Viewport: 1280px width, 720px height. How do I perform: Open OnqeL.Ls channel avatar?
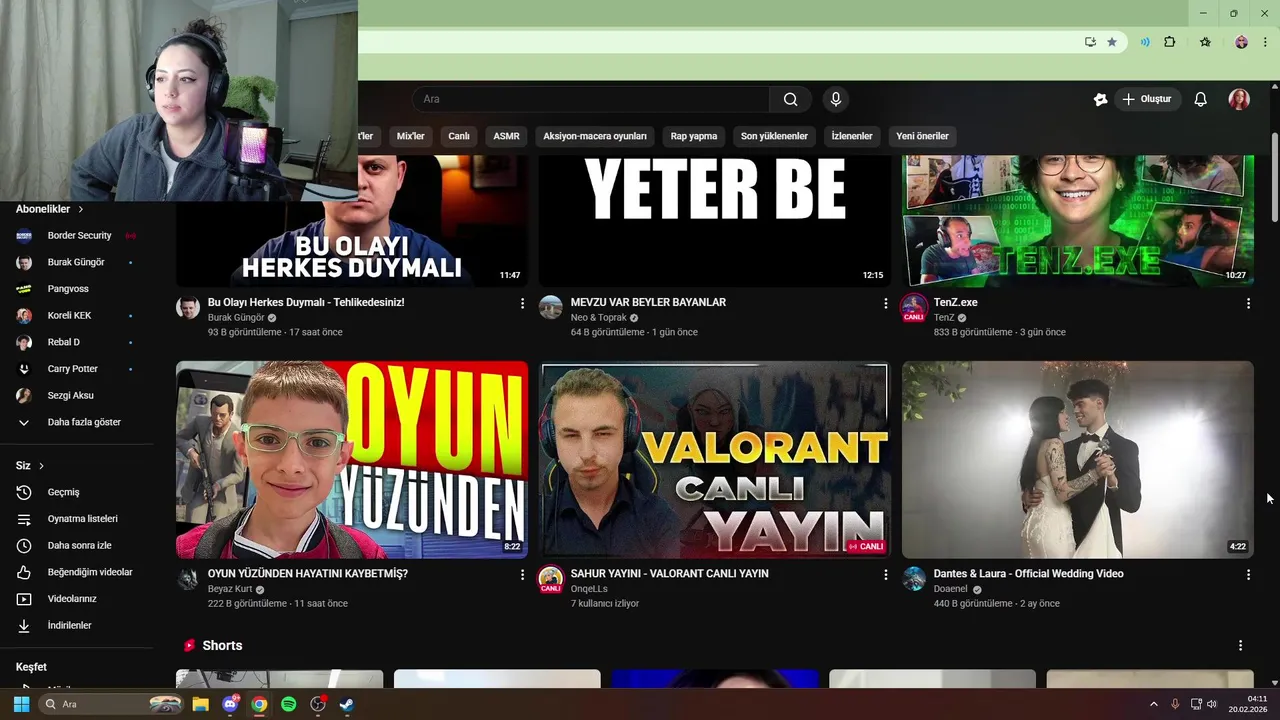pos(551,580)
